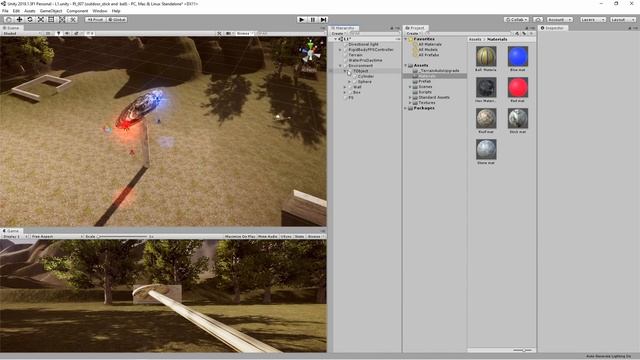Select All Prefabs favorite
Screen dimensions: 640x360
point(428,55)
